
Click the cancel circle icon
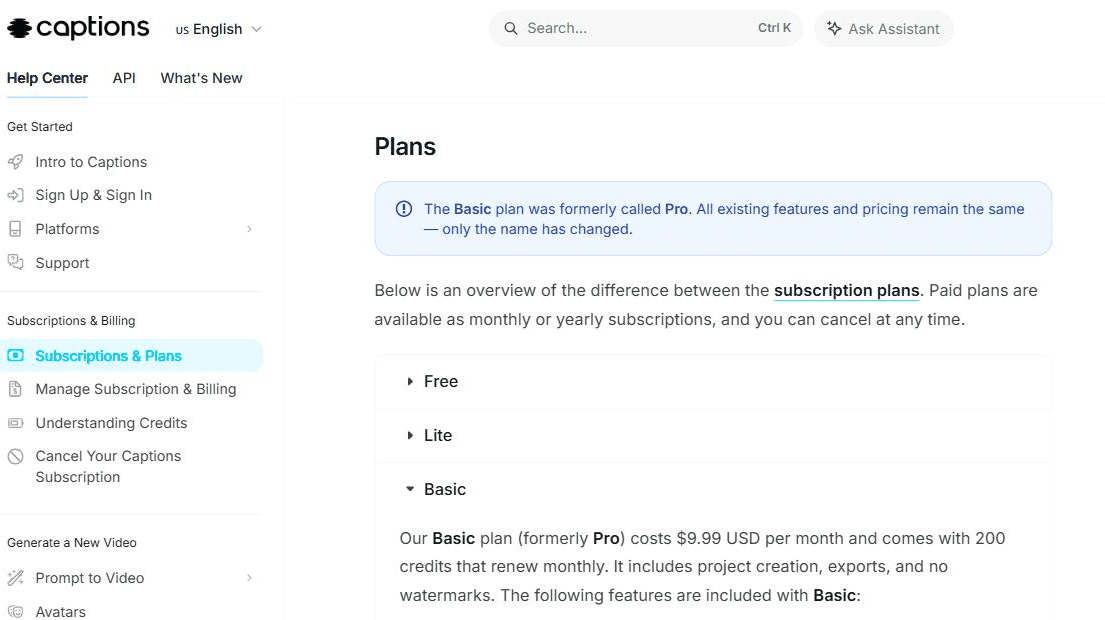click(16, 457)
